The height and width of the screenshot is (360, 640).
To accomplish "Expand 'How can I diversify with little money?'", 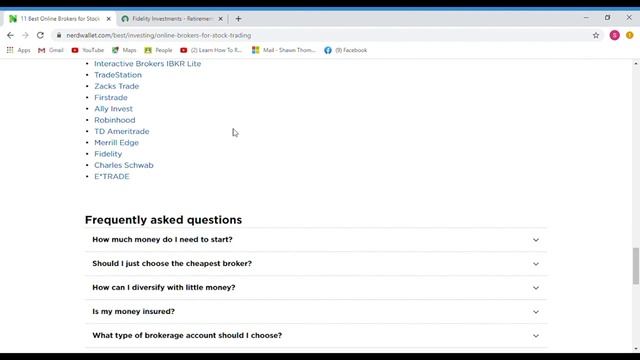I will click(x=316, y=288).
